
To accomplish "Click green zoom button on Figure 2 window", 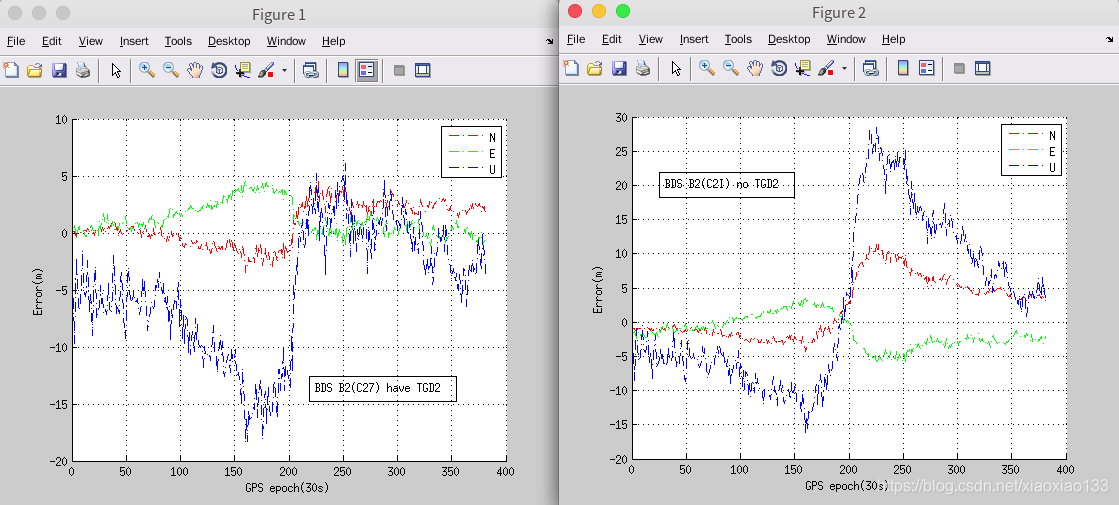I will click(x=623, y=11).
